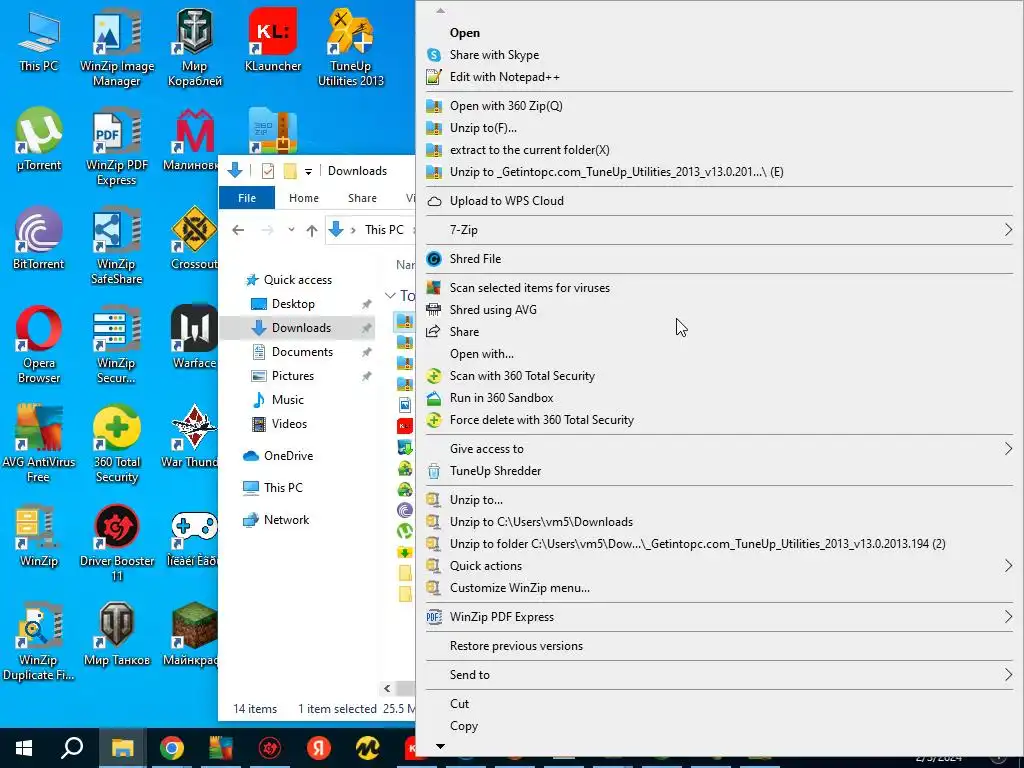Open the Explorer quick access toolbar dropdown
This screenshot has height=768, width=1024.
[x=308, y=172]
